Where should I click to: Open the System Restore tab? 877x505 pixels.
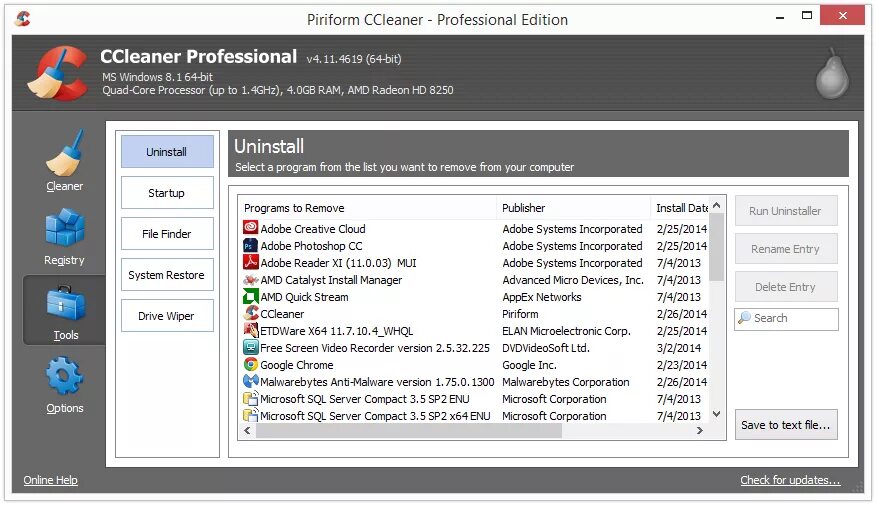click(x=167, y=275)
